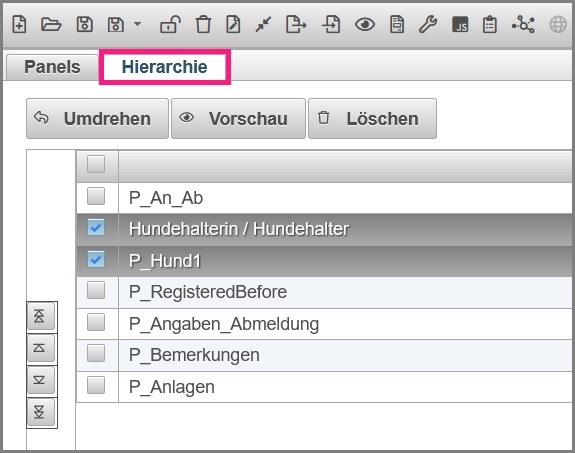Switch to the Panels tab
575x453 pixels.
pos(52,67)
